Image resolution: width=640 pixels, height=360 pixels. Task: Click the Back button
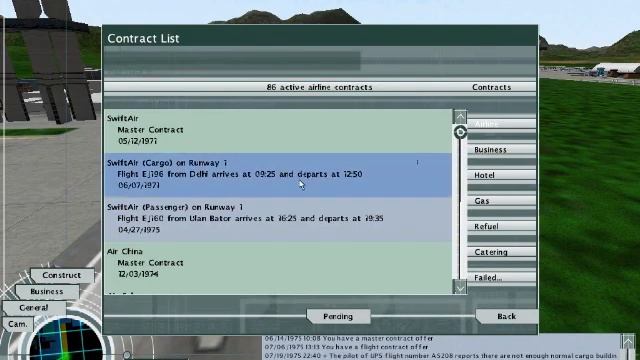coord(507,316)
